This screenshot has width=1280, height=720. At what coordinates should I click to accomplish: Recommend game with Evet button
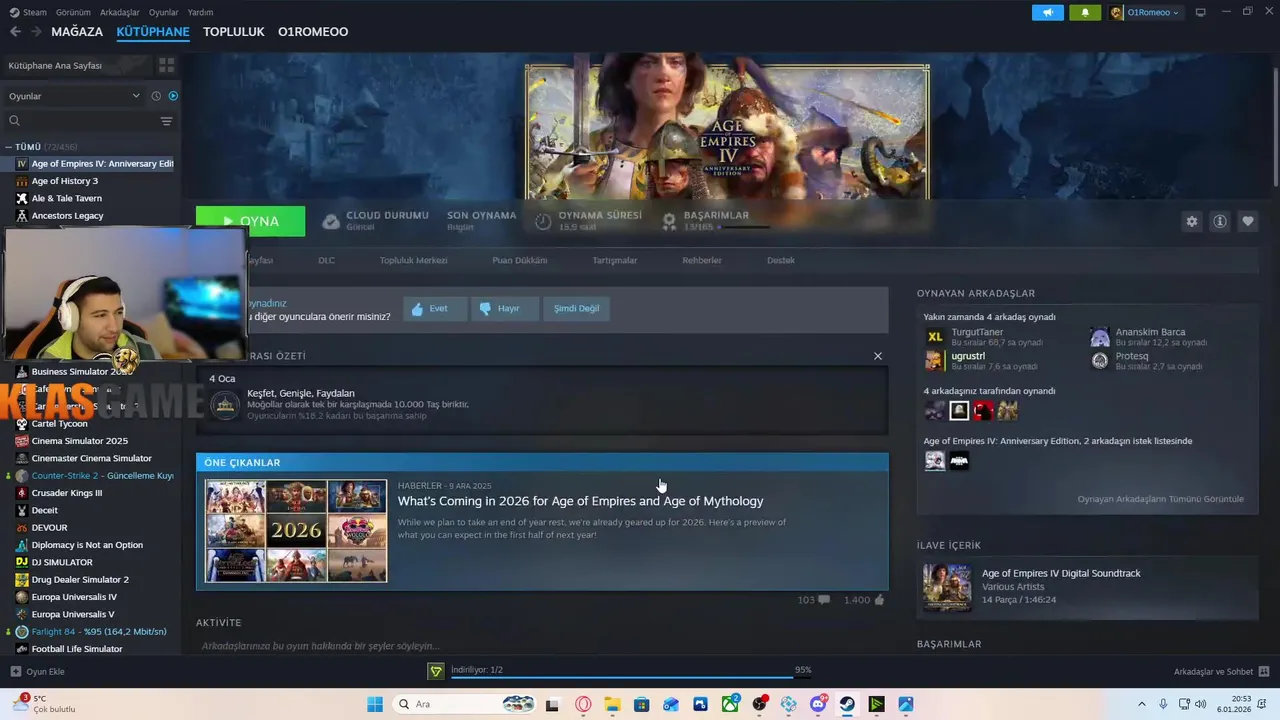[435, 308]
